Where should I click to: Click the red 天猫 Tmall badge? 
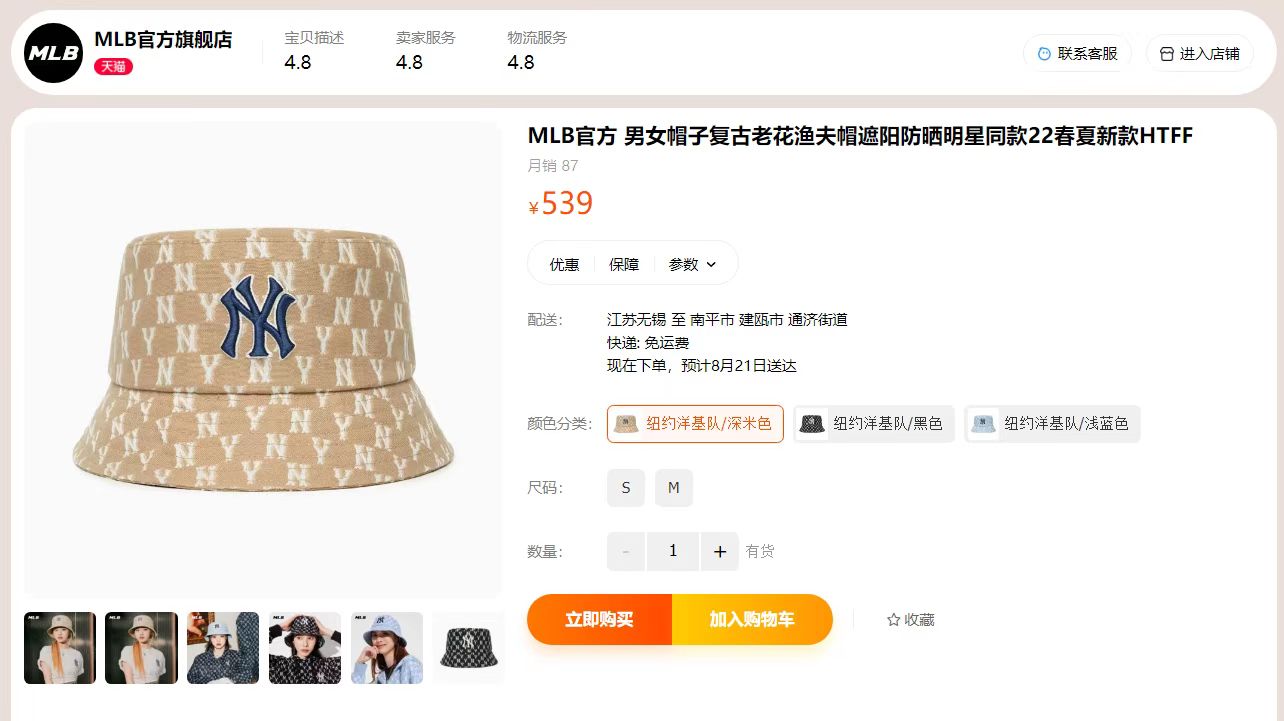[113, 67]
